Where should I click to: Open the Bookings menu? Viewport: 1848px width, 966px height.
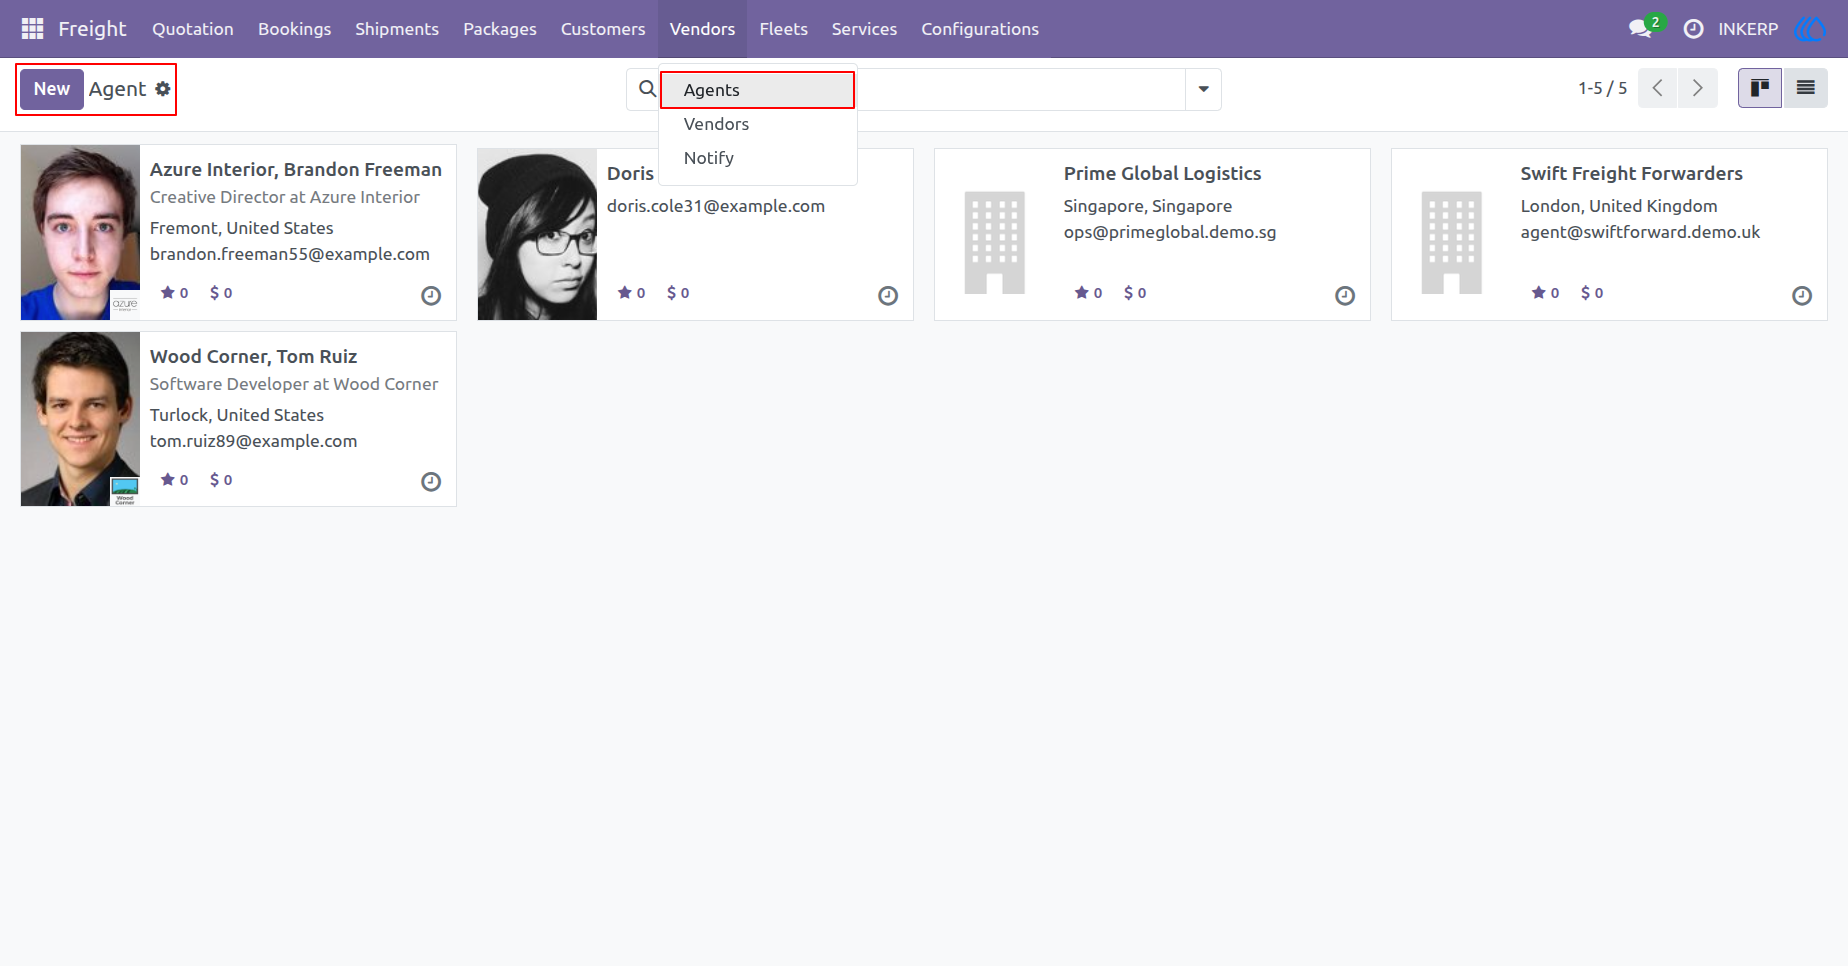coord(294,29)
